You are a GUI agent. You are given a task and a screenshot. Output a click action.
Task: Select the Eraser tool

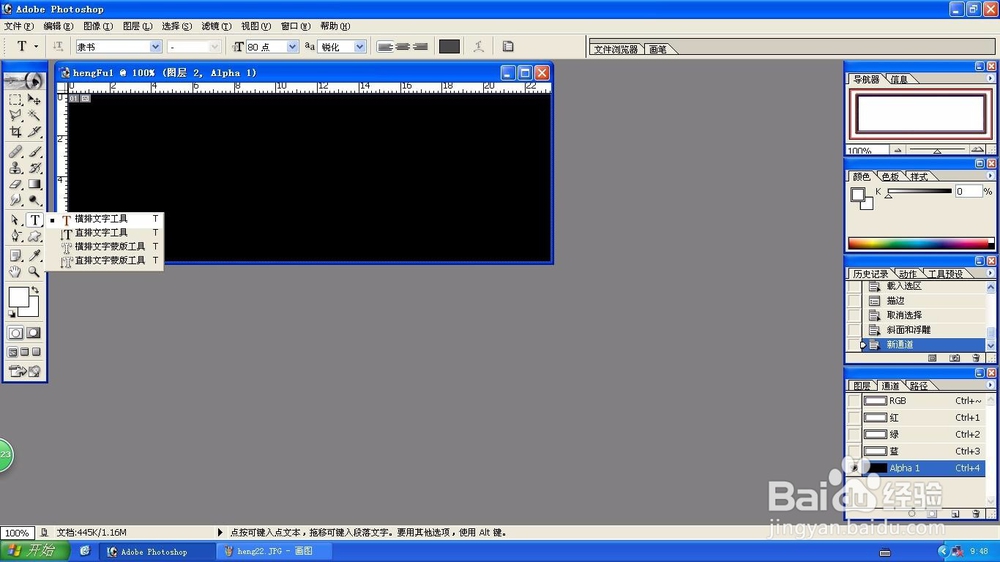15,184
